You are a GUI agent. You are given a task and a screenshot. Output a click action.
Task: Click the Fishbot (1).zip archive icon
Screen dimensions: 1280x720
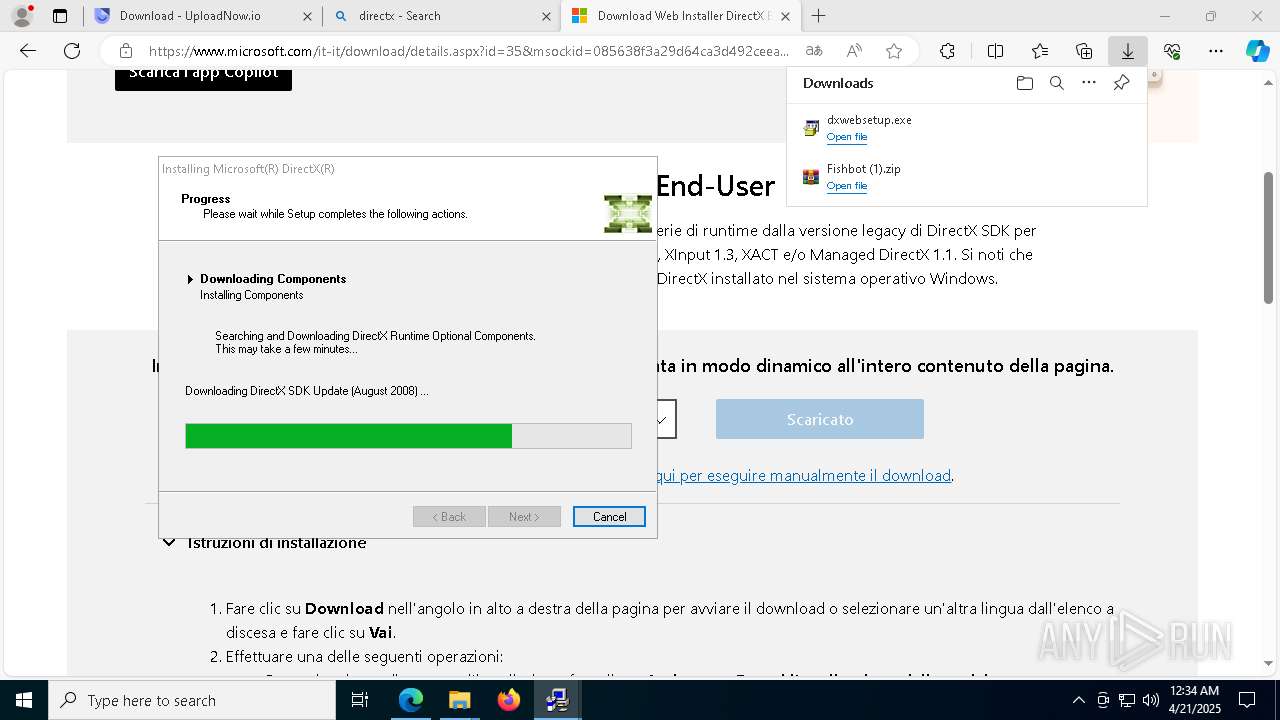(x=811, y=177)
